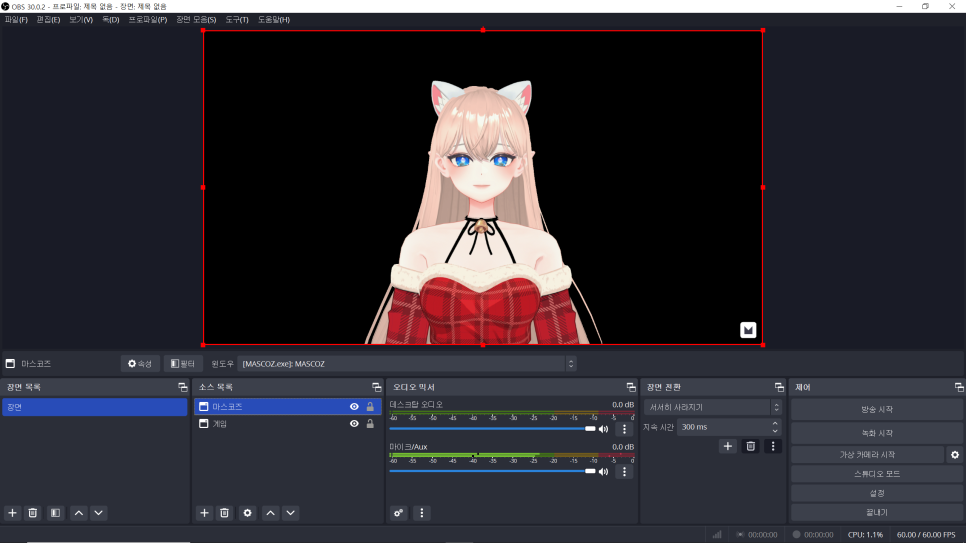Open advanced audio properties gears icon
This screenshot has height=543, width=966.
point(399,513)
